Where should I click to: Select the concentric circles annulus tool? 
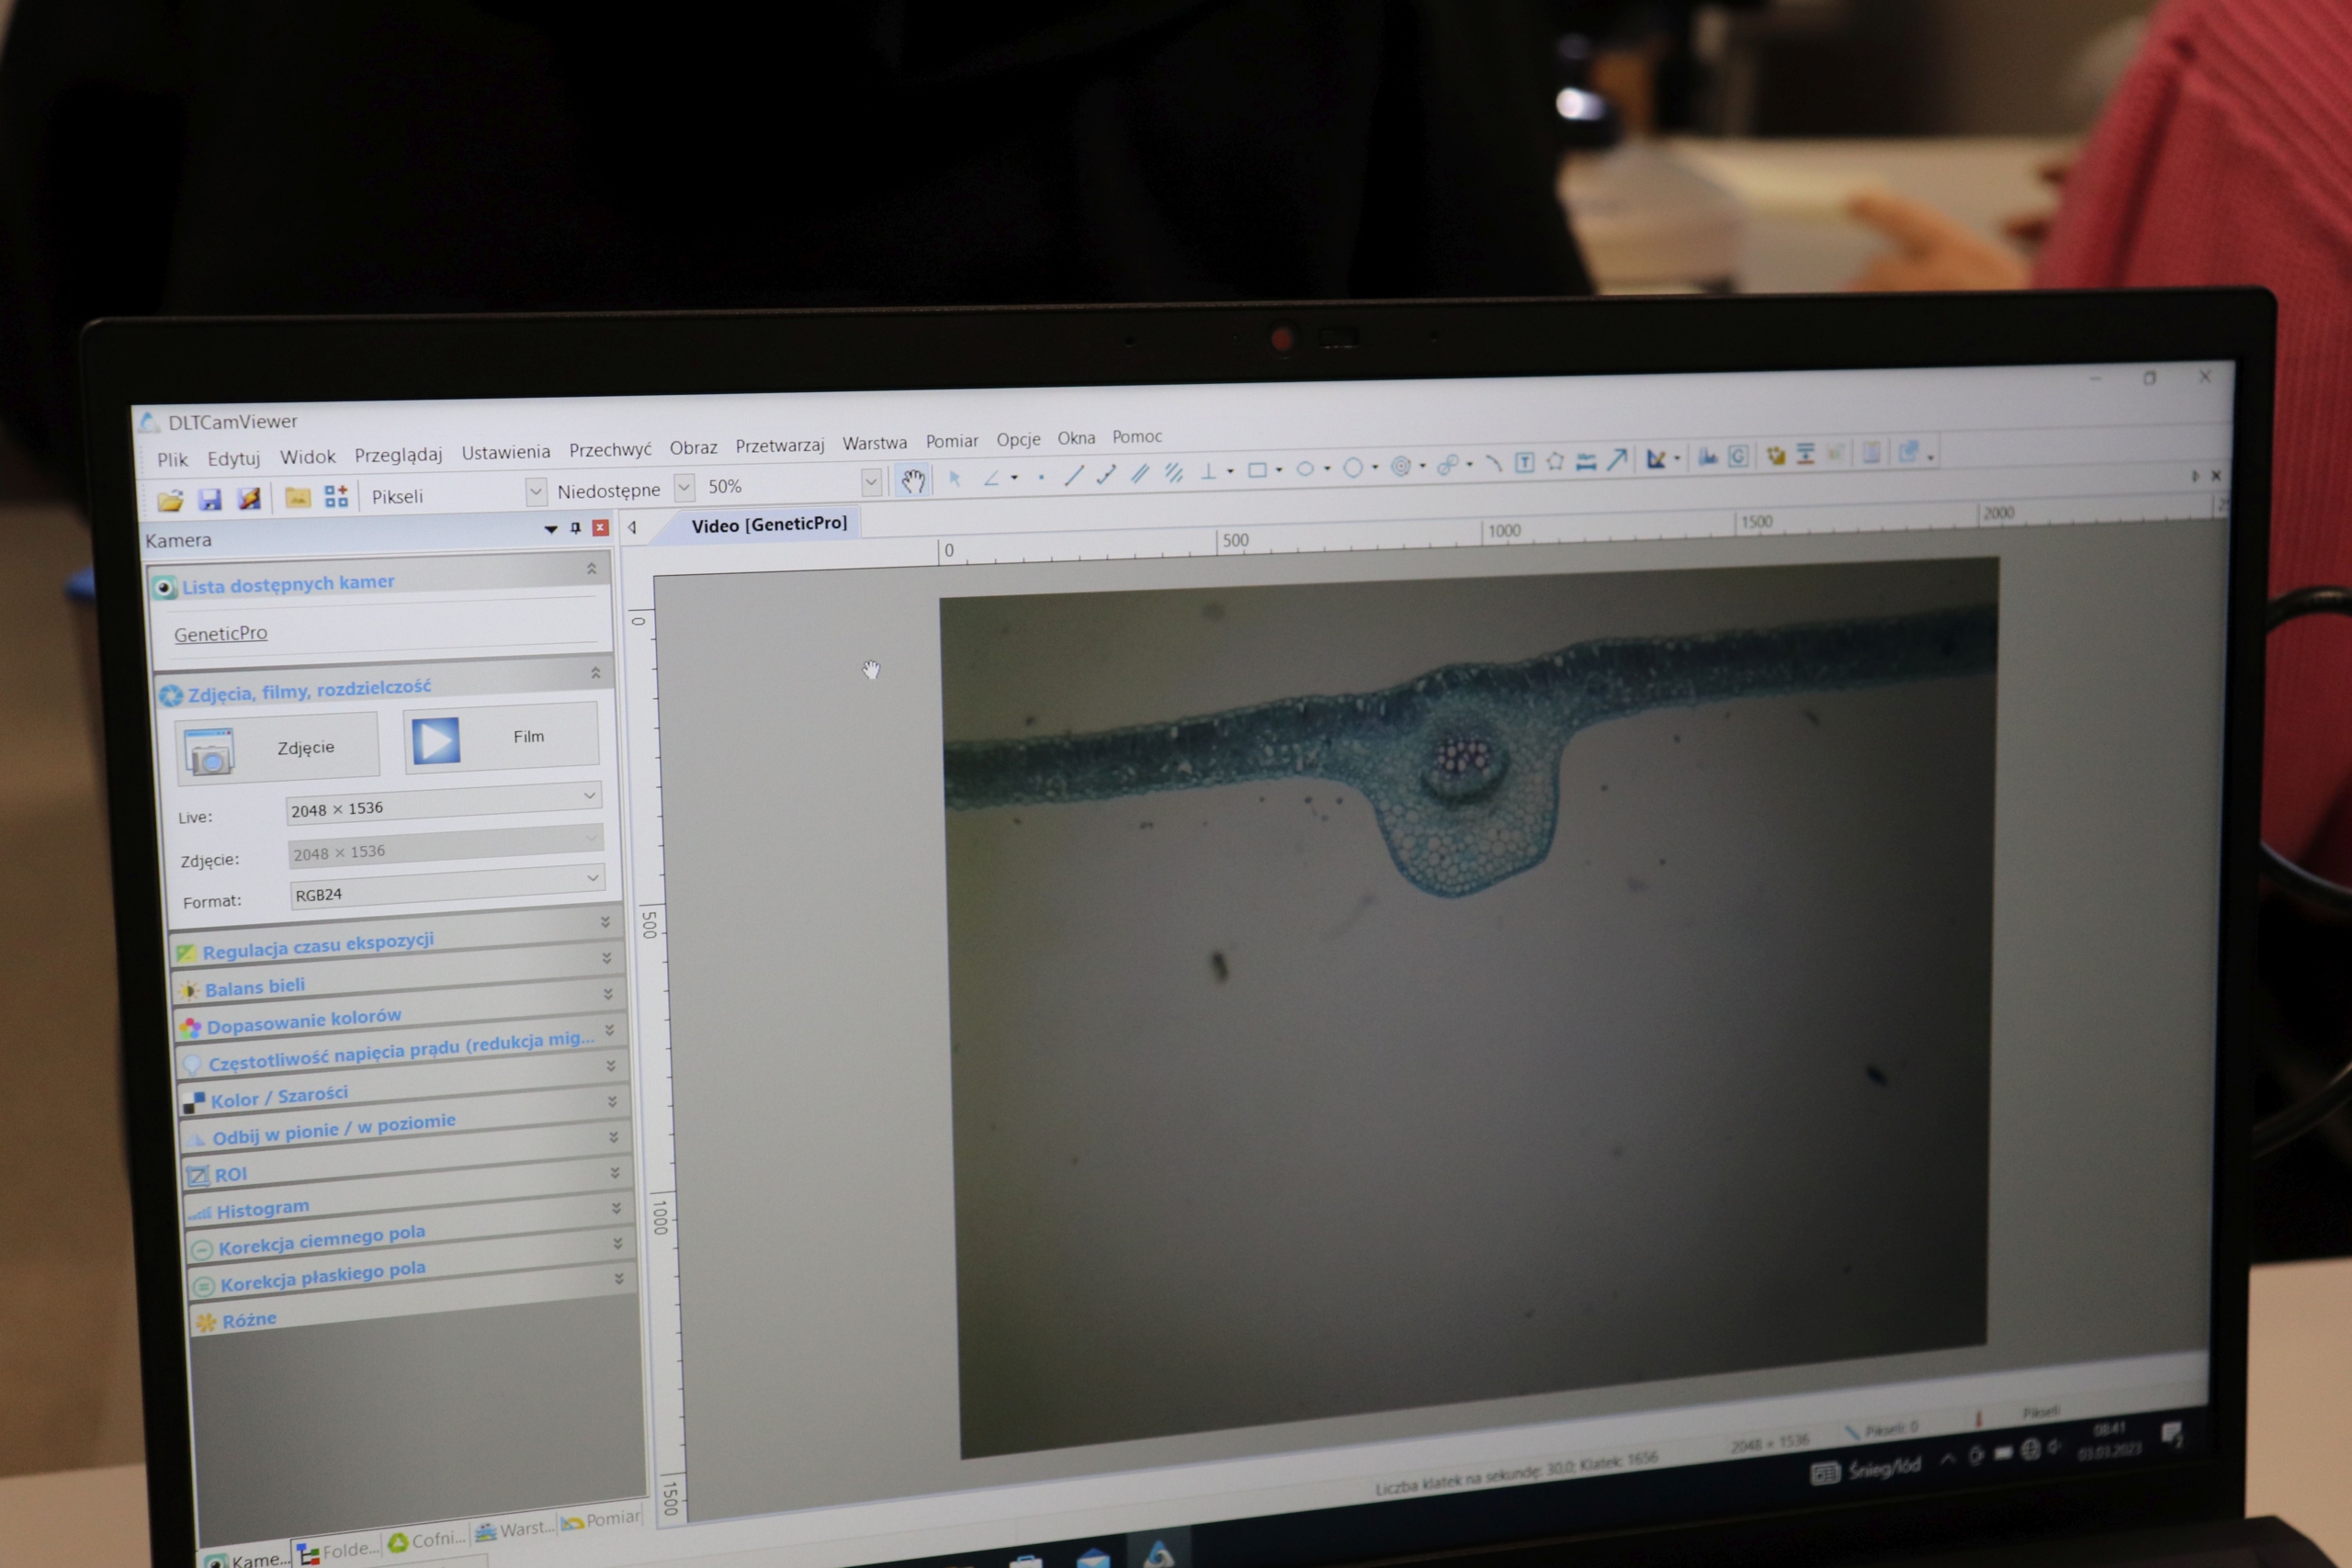pyautogui.click(x=1401, y=466)
